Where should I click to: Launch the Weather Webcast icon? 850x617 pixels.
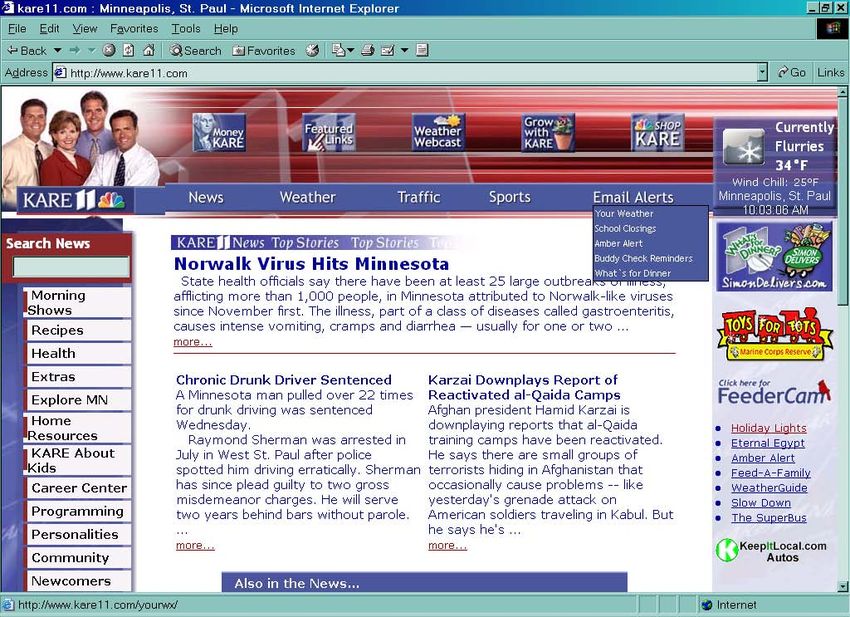439,132
